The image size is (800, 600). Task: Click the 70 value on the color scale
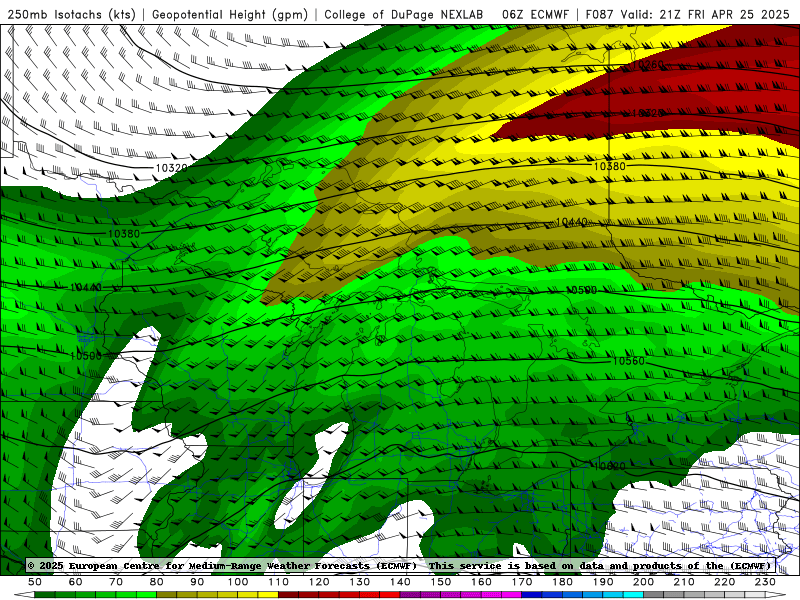pyautogui.click(x=116, y=582)
